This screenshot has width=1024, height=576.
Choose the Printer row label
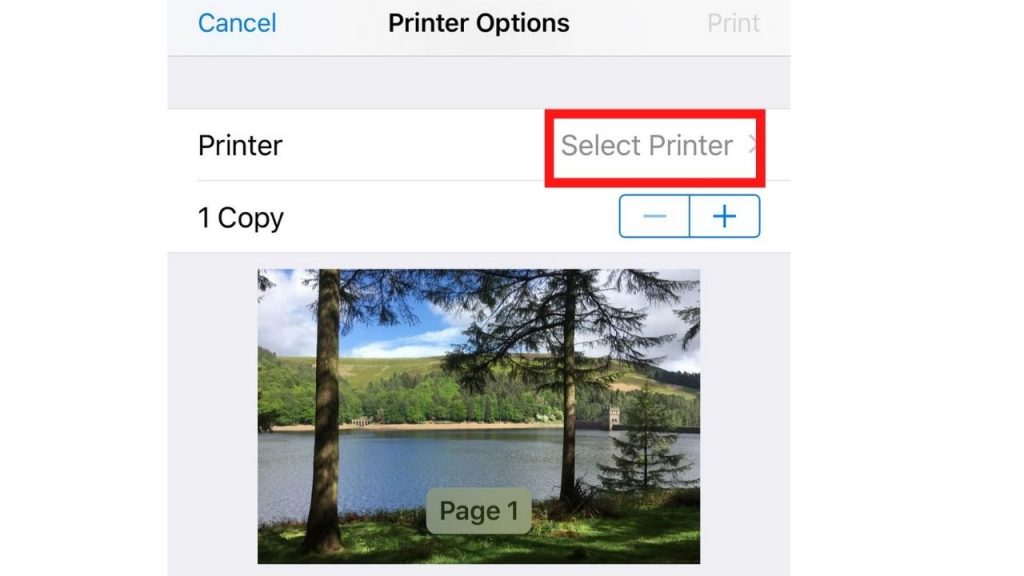(240, 145)
